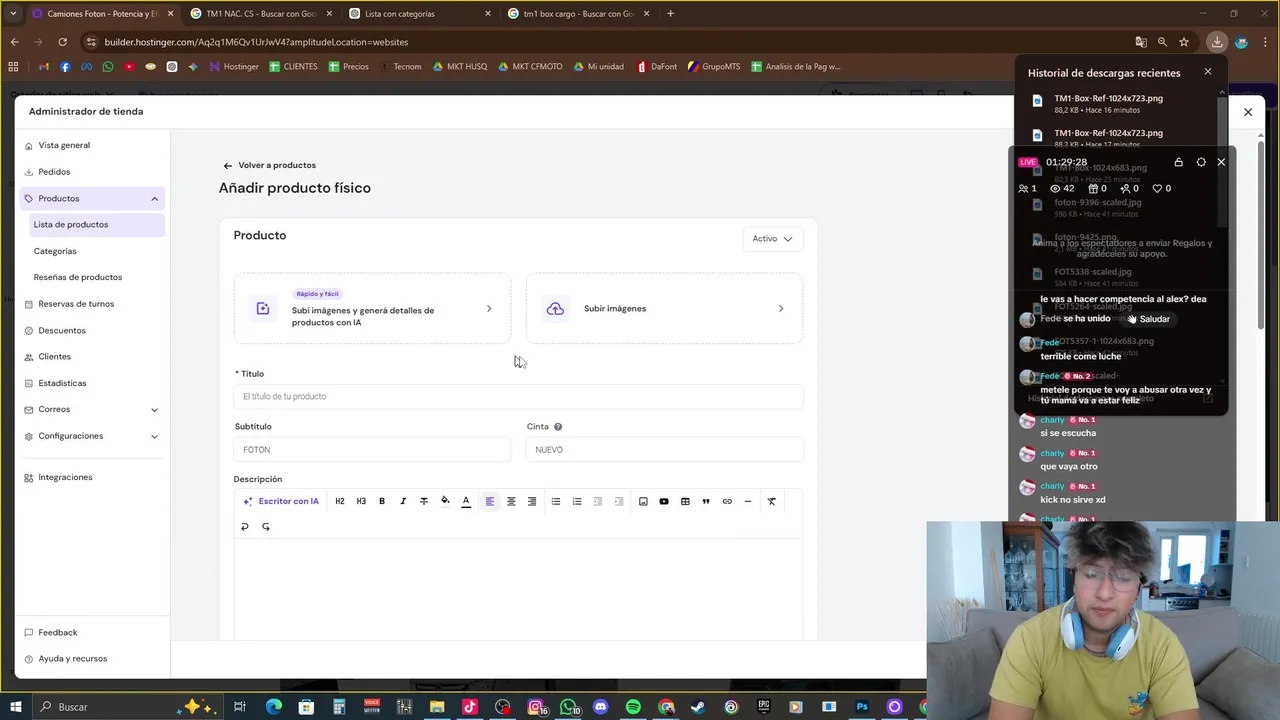Center align description text
Viewport: 1280px width, 720px height.
511,501
